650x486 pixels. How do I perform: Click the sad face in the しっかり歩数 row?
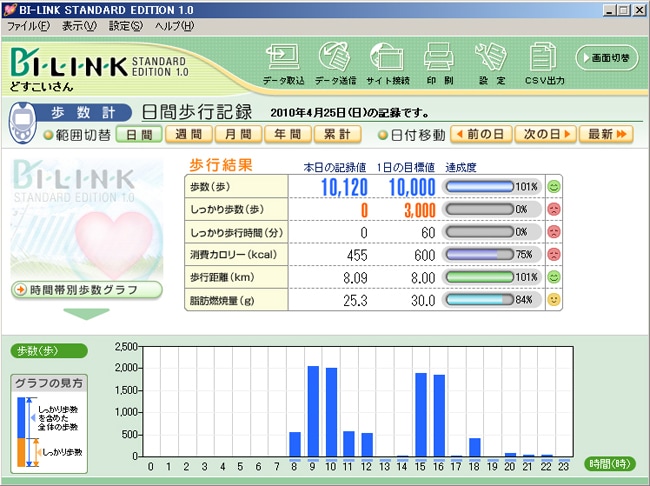click(x=553, y=209)
